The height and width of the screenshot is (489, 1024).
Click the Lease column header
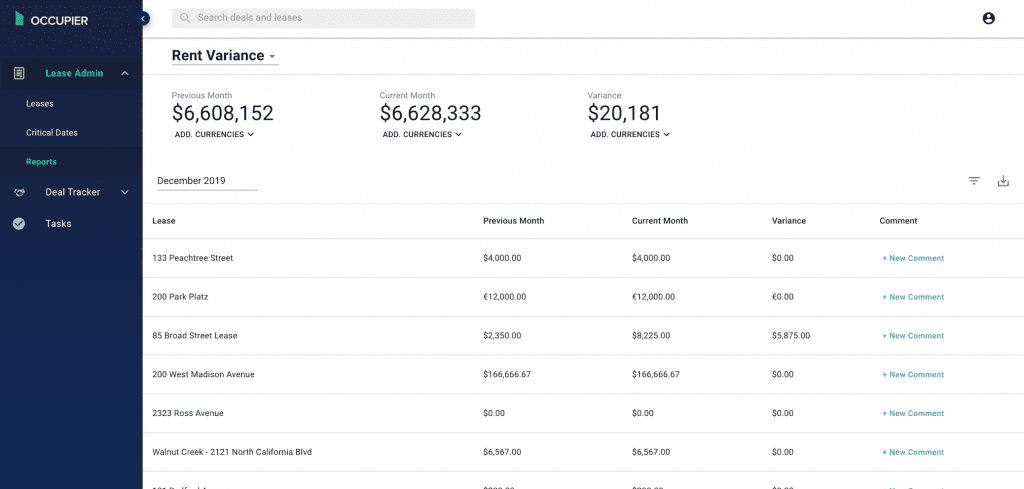point(164,221)
